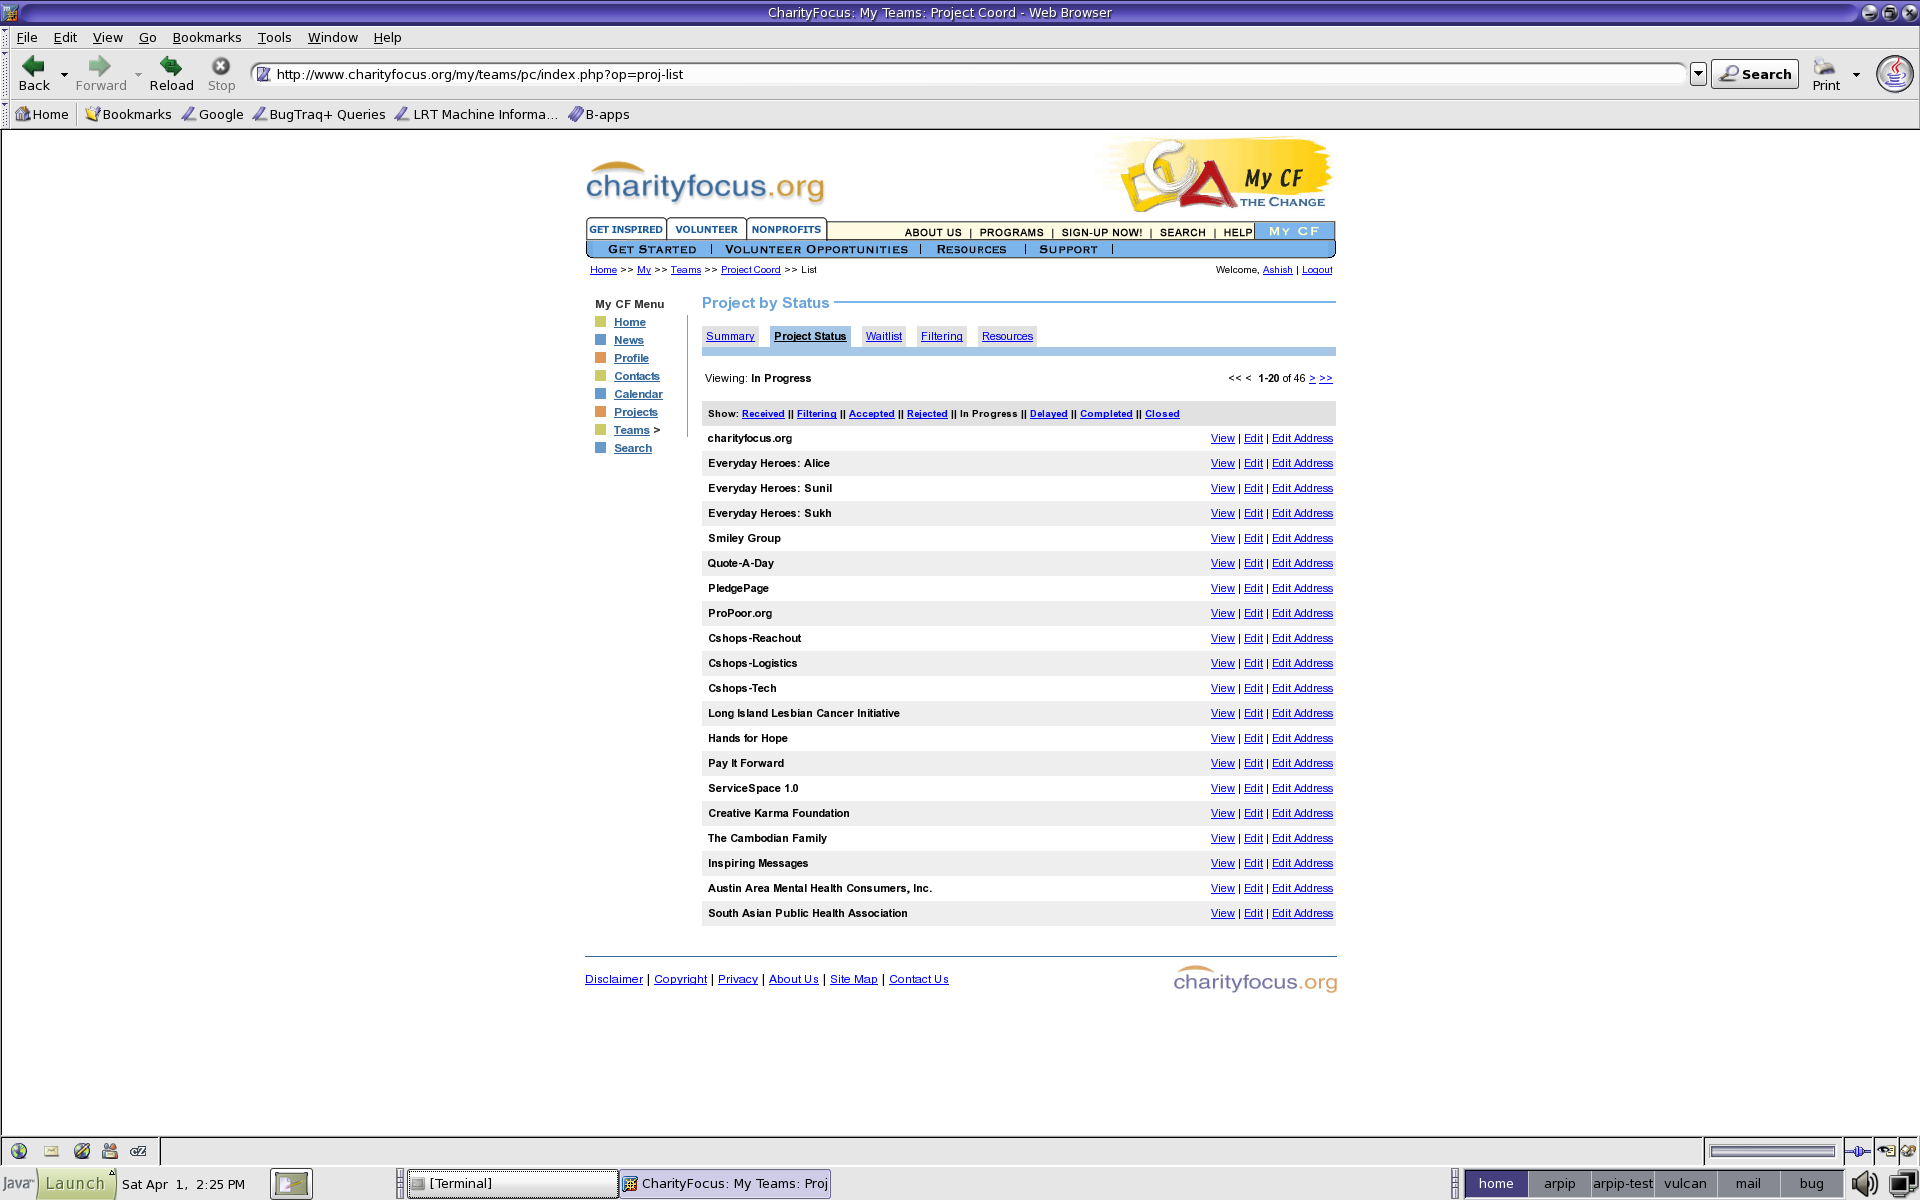1920x1200 pixels.
Task: Open Teams in My CF Menu
Action: coord(631,430)
